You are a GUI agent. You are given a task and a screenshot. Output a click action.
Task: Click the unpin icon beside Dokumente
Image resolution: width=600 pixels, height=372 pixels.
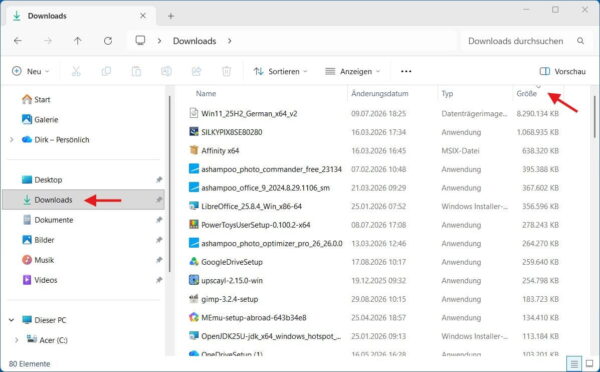click(159, 220)
